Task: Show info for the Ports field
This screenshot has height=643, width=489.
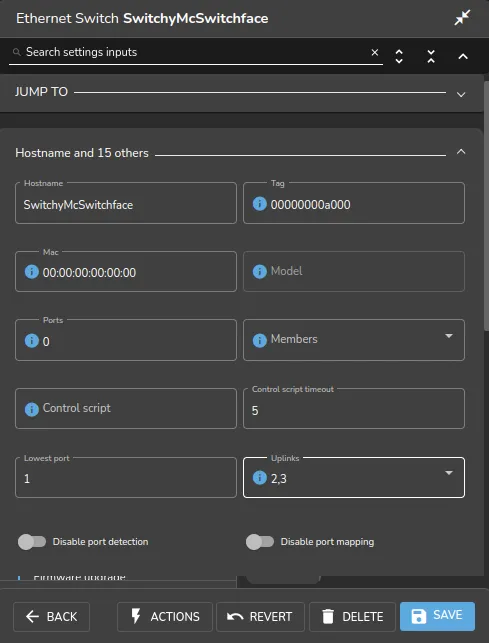Action: pos(32,340)
